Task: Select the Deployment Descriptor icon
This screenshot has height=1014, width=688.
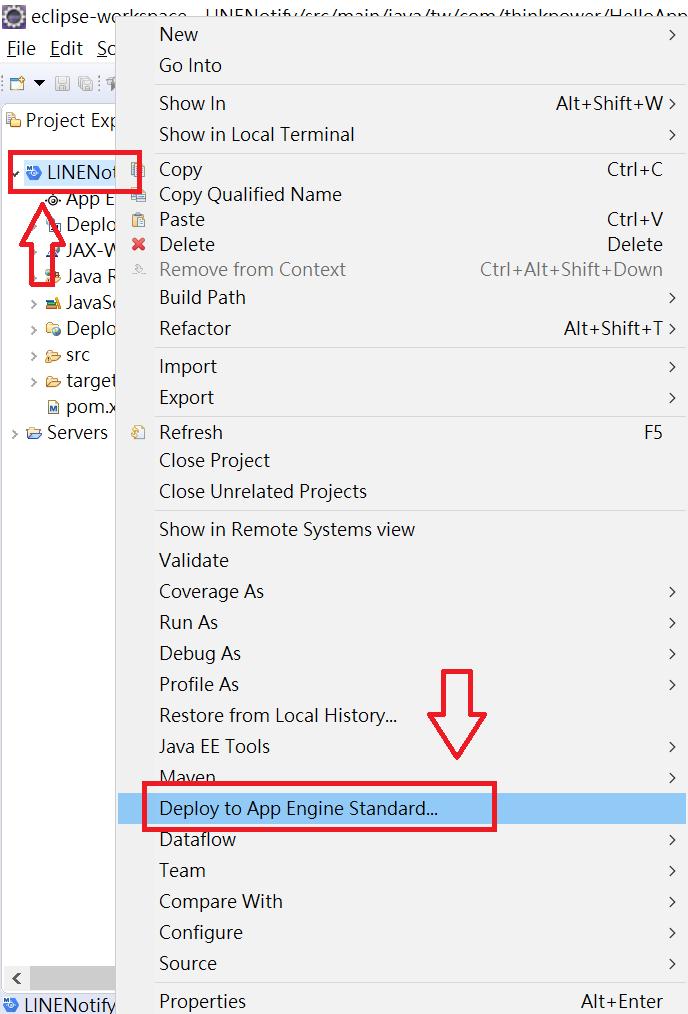Action: click(x=56, y=226)
